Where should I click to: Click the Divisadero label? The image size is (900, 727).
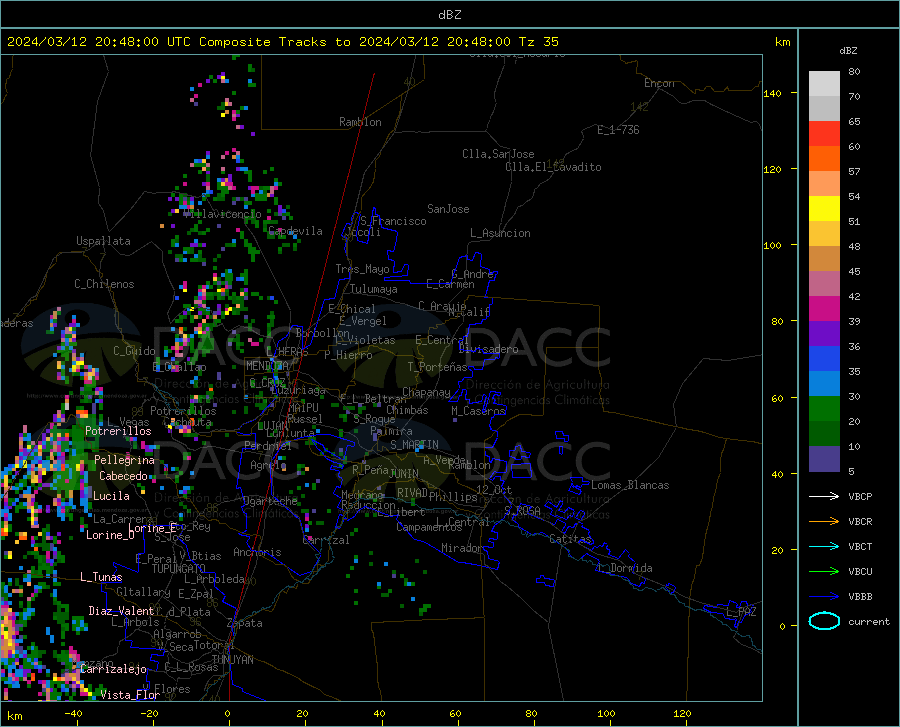pyautogui.click(x=488, y=349)
